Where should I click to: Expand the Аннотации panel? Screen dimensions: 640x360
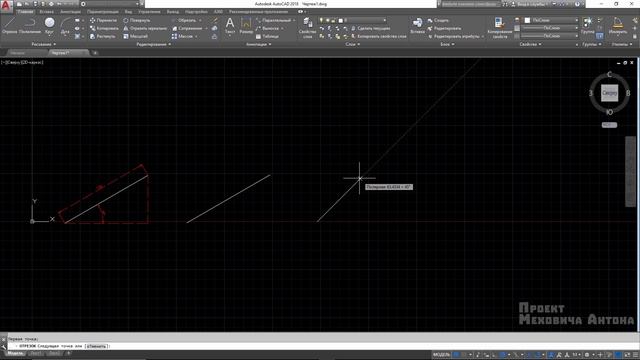[x=258, y=44]
